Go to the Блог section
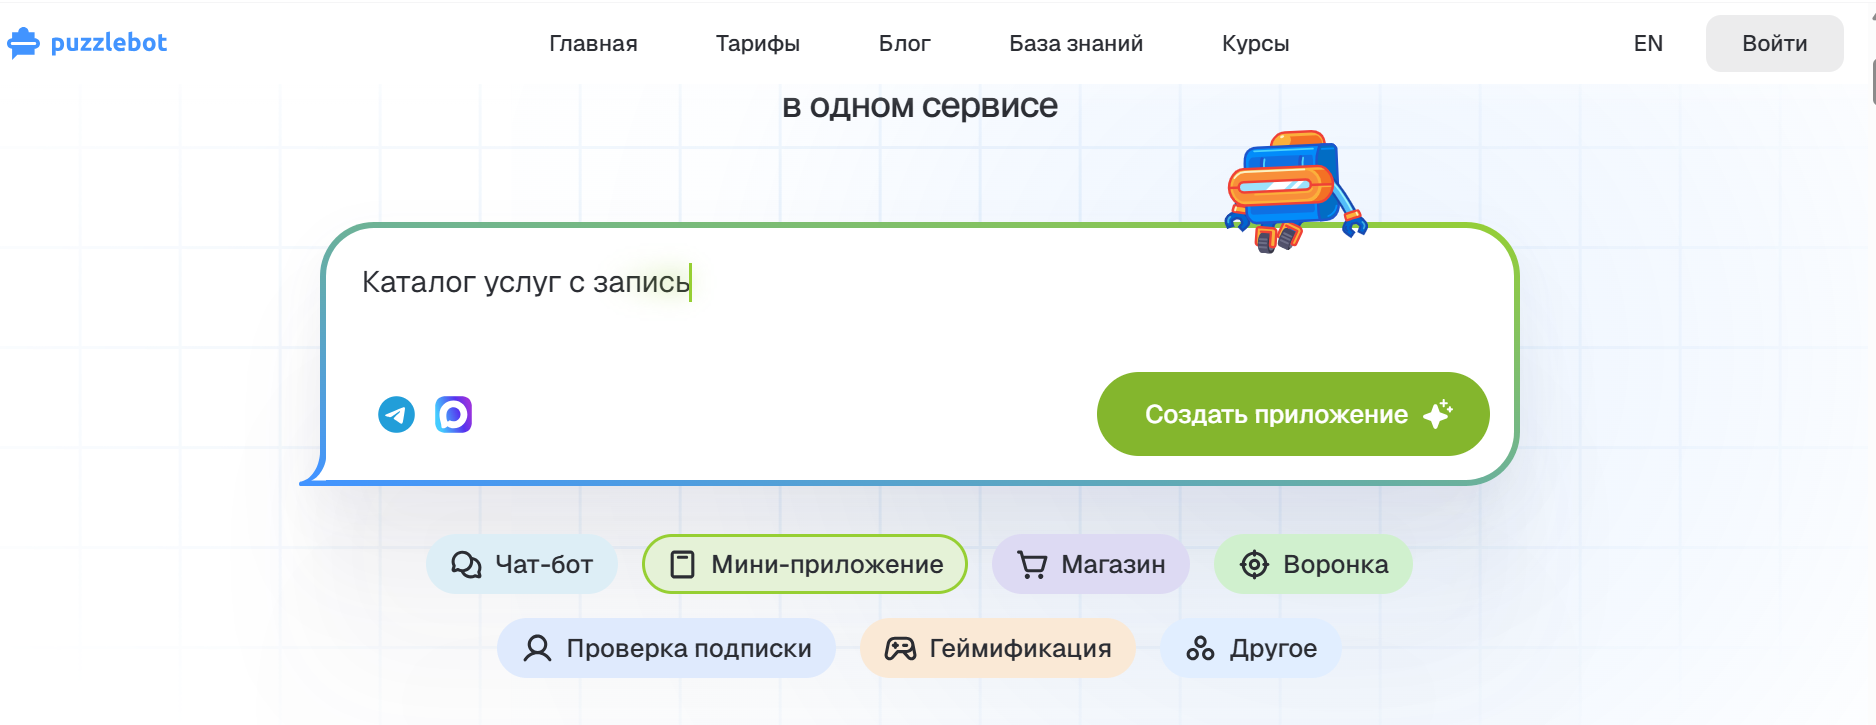 pyautogui.click(x=905, y=44)
